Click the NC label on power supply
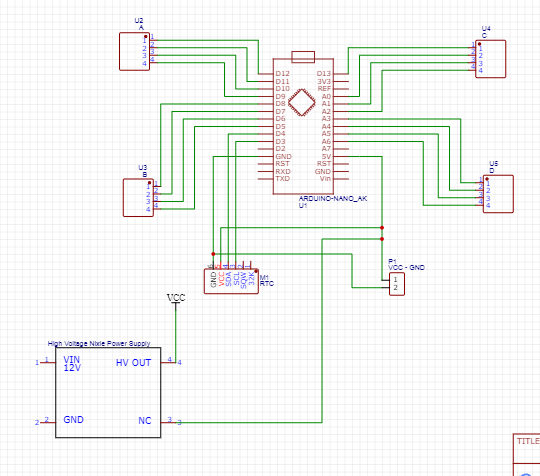Viewport: 540px width, 476px height. click(145, 421)
